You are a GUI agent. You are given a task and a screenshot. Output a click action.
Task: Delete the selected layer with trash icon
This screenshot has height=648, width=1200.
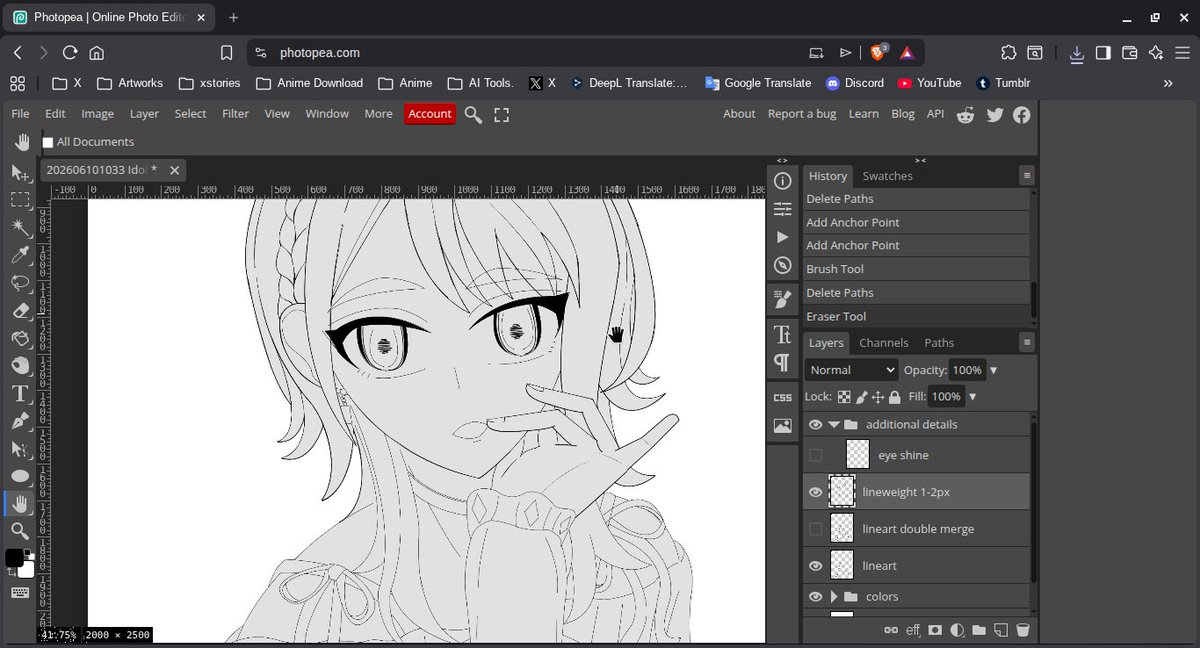tap(1022, 630)
